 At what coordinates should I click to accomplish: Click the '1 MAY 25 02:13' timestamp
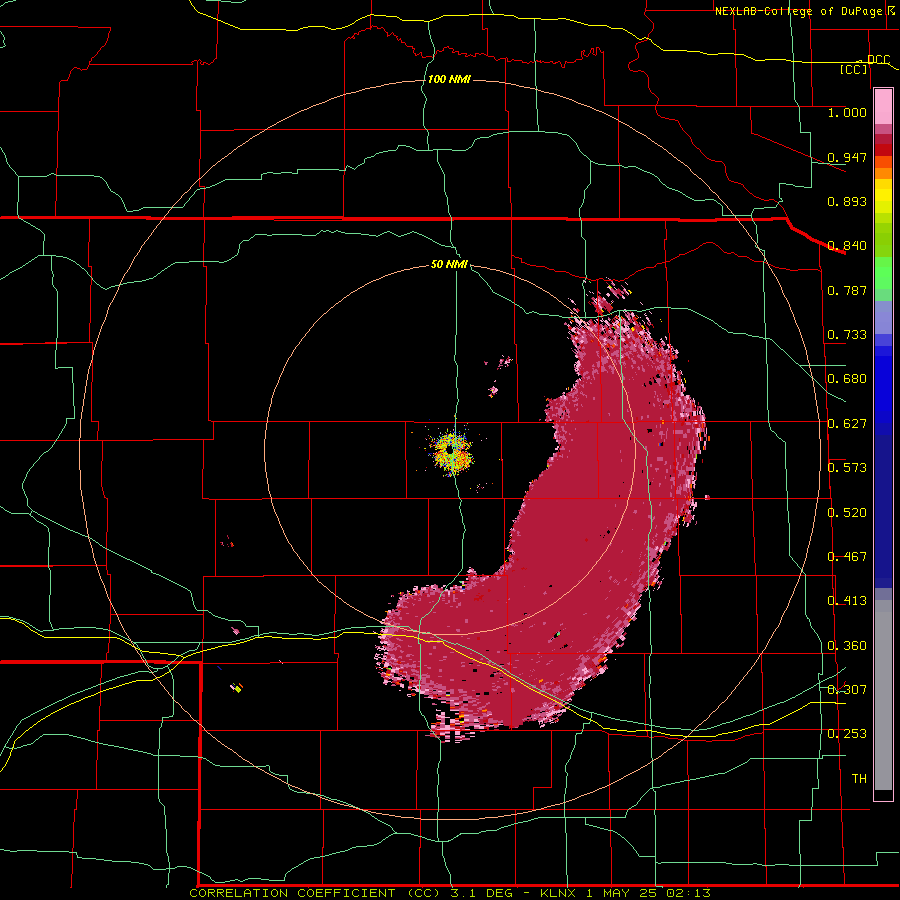tap(648, 893)
